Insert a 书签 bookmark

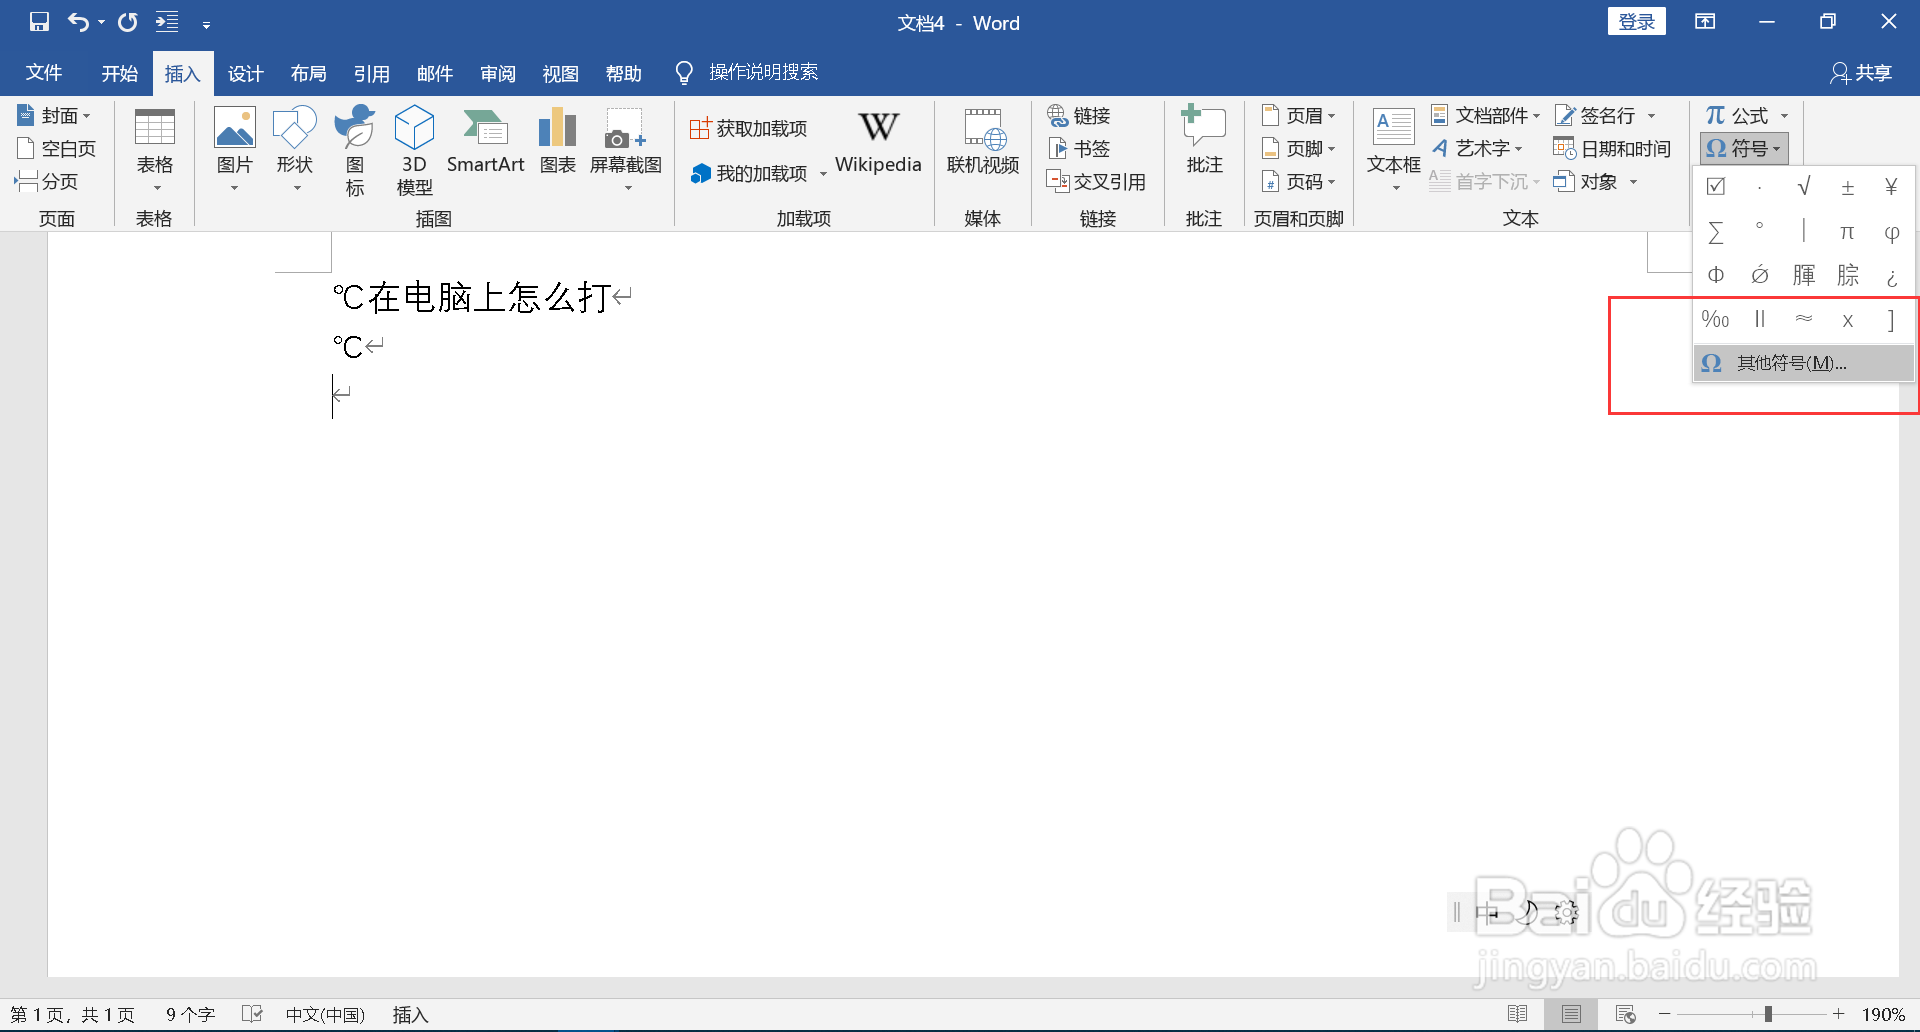pyautogui.click(x=1080, y=148)
